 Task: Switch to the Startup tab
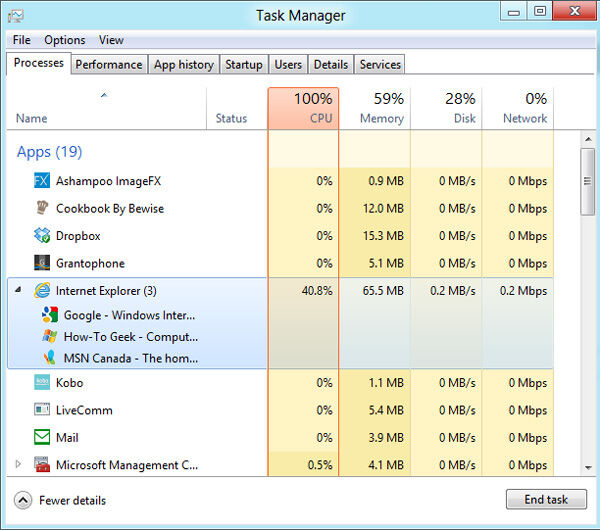tap(244, 64)
